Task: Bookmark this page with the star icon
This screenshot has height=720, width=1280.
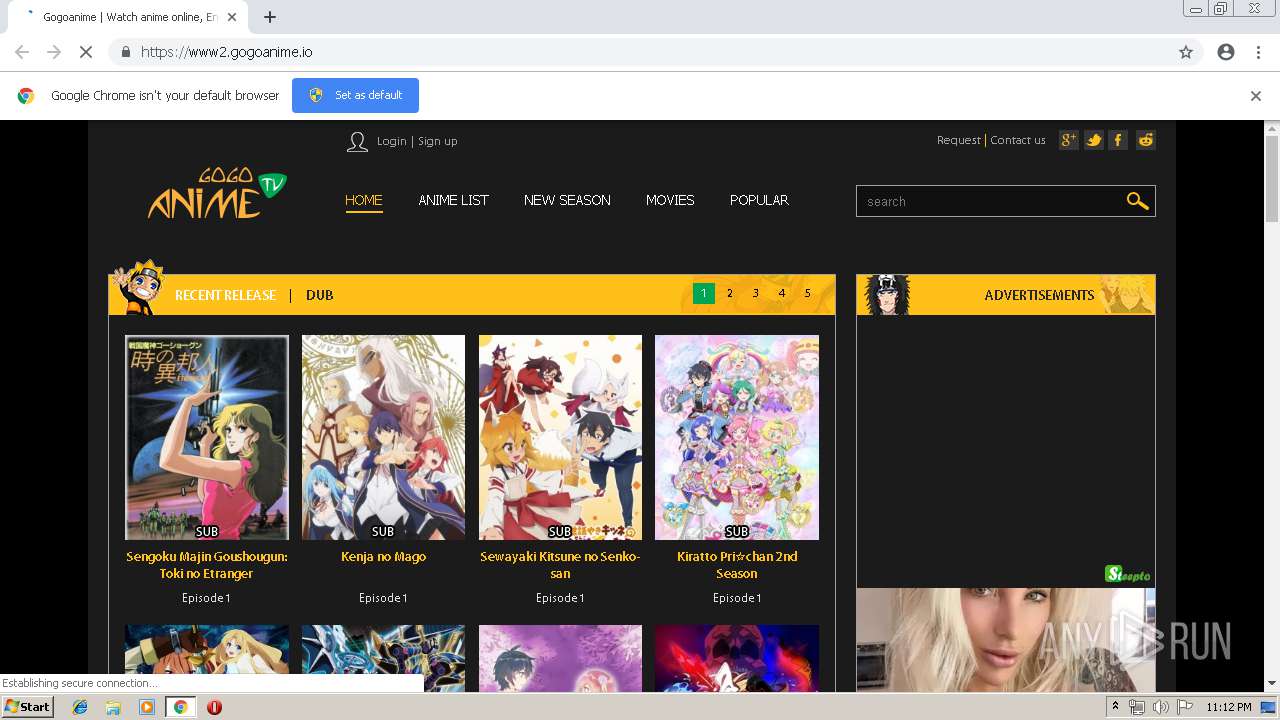Action: coord(1186,52)
